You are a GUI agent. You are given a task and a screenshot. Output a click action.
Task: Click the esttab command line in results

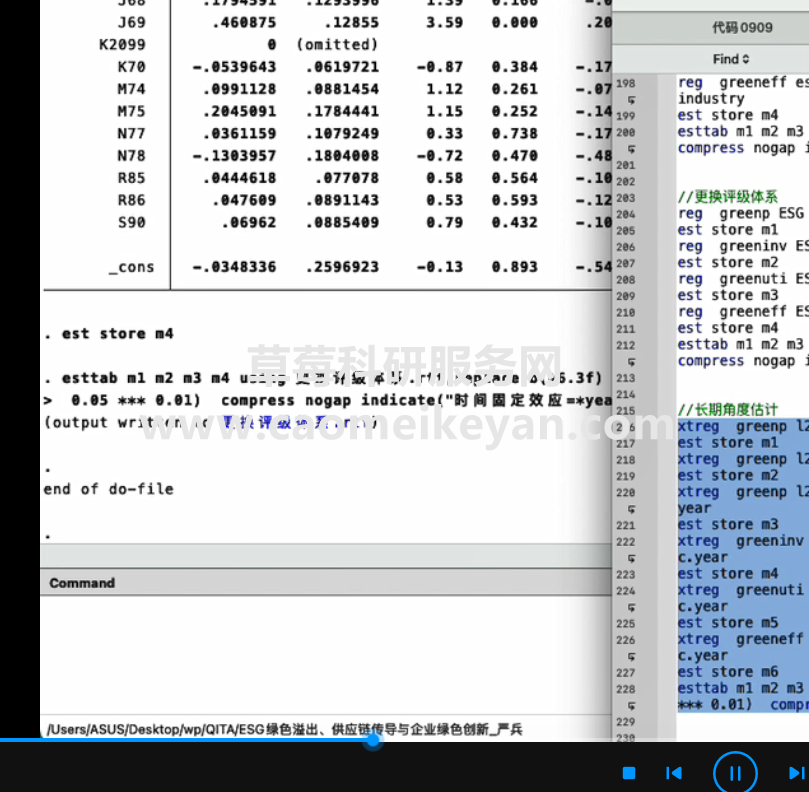click(x=323, y=378)
